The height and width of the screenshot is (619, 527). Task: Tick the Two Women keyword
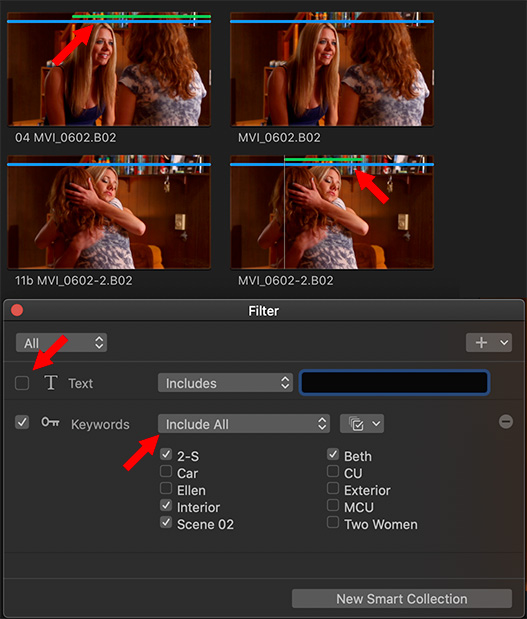pos(333,522)
